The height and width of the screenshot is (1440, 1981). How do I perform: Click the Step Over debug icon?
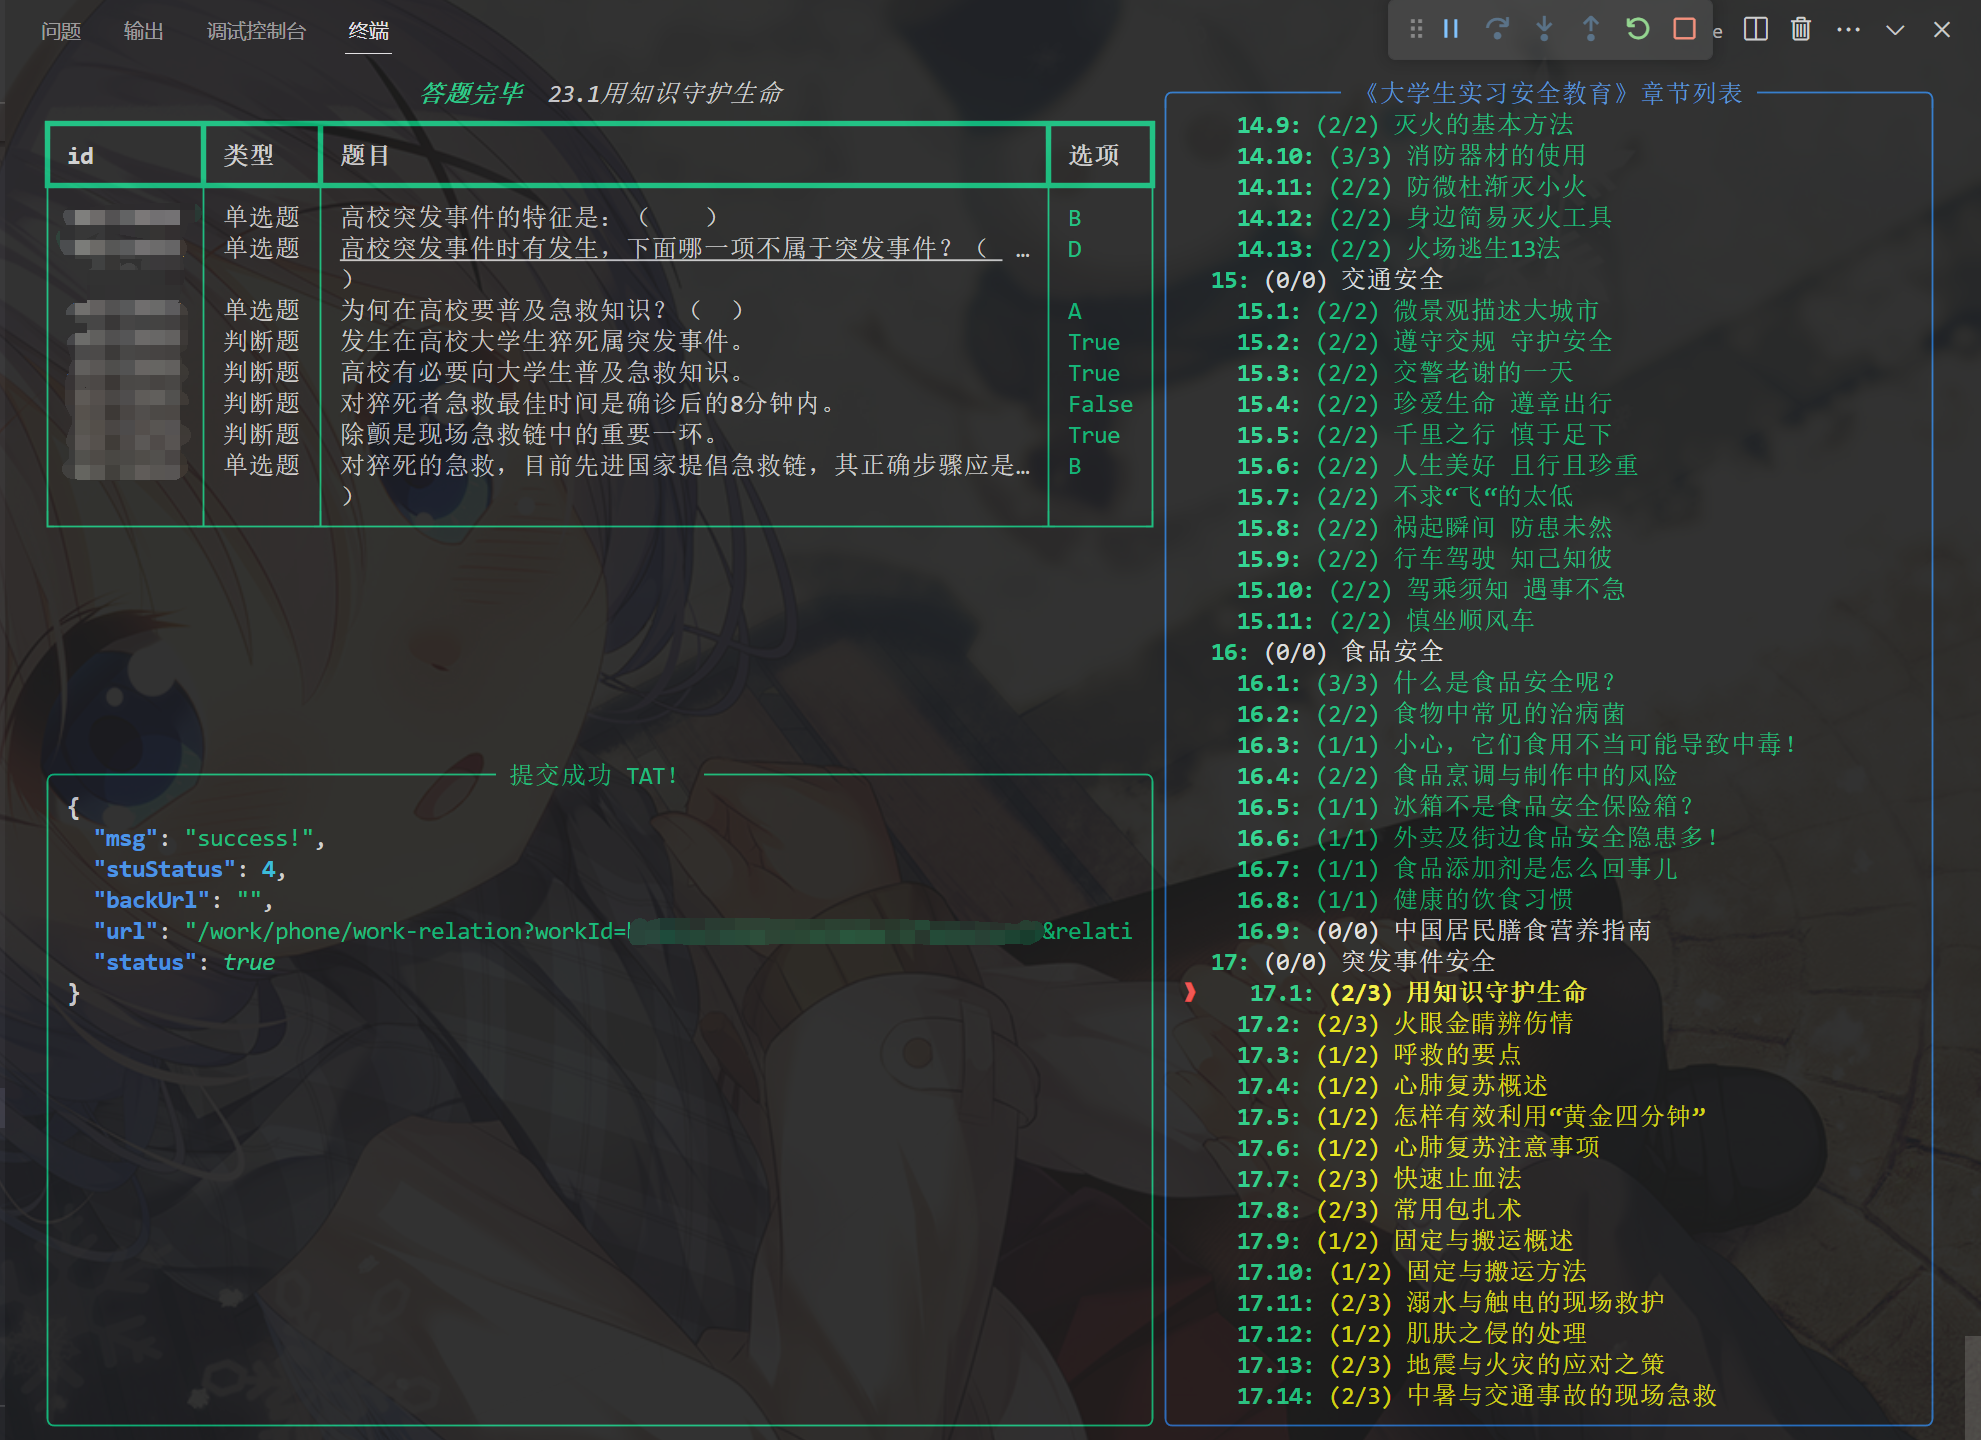(x=1497, y=29)
